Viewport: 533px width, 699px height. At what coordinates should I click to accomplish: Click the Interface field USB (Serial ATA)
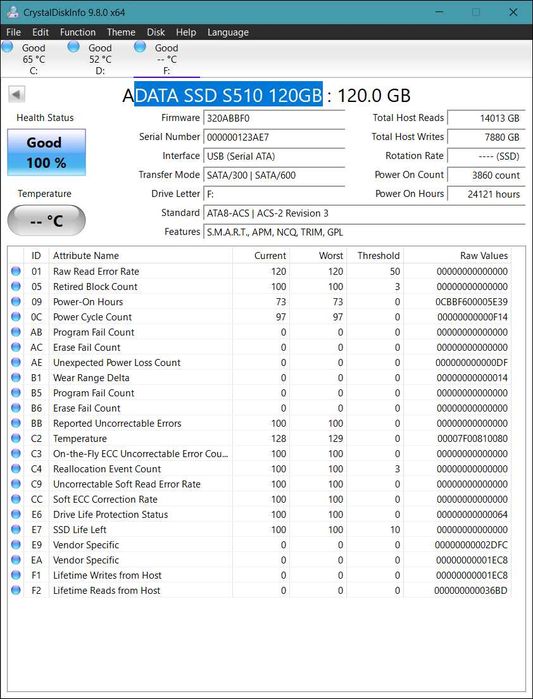(274, 156)
